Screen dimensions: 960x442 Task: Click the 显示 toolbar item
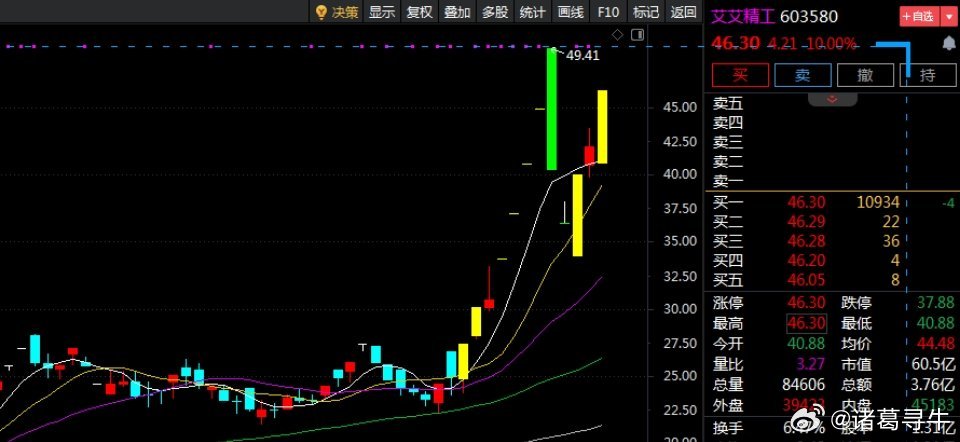pos(382,12)
